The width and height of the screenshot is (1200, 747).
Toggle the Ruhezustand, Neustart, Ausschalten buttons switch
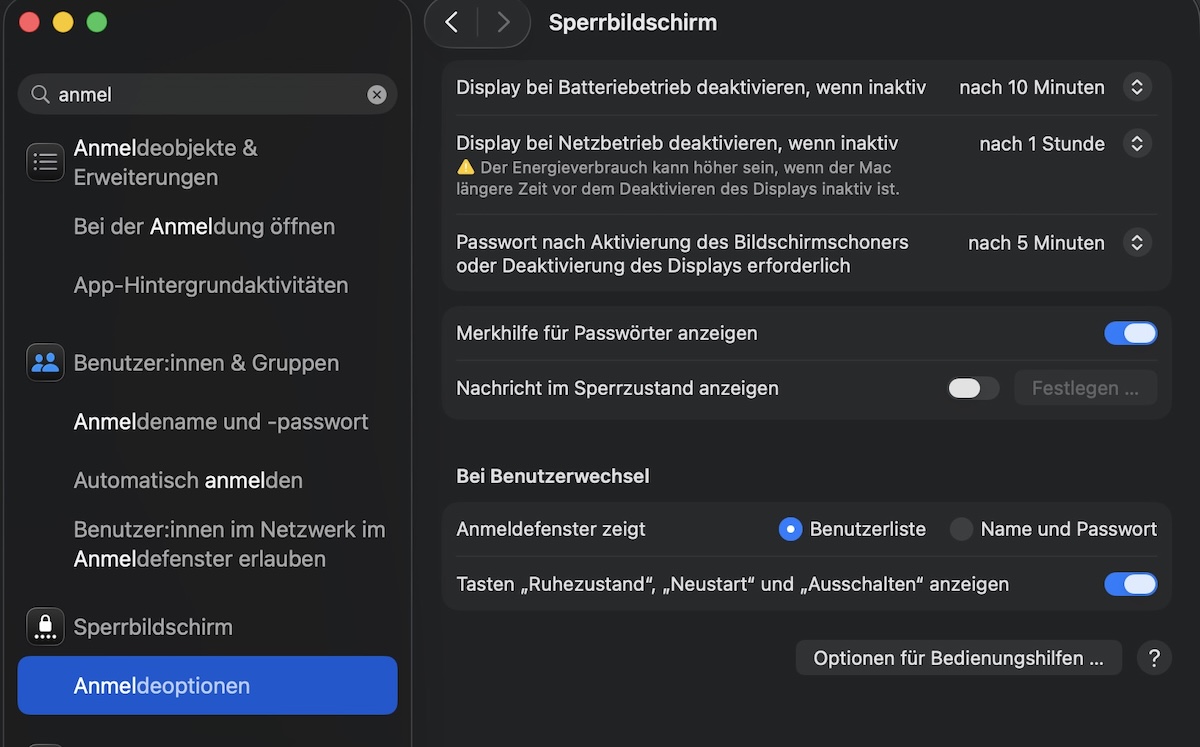coord(1130,584)
